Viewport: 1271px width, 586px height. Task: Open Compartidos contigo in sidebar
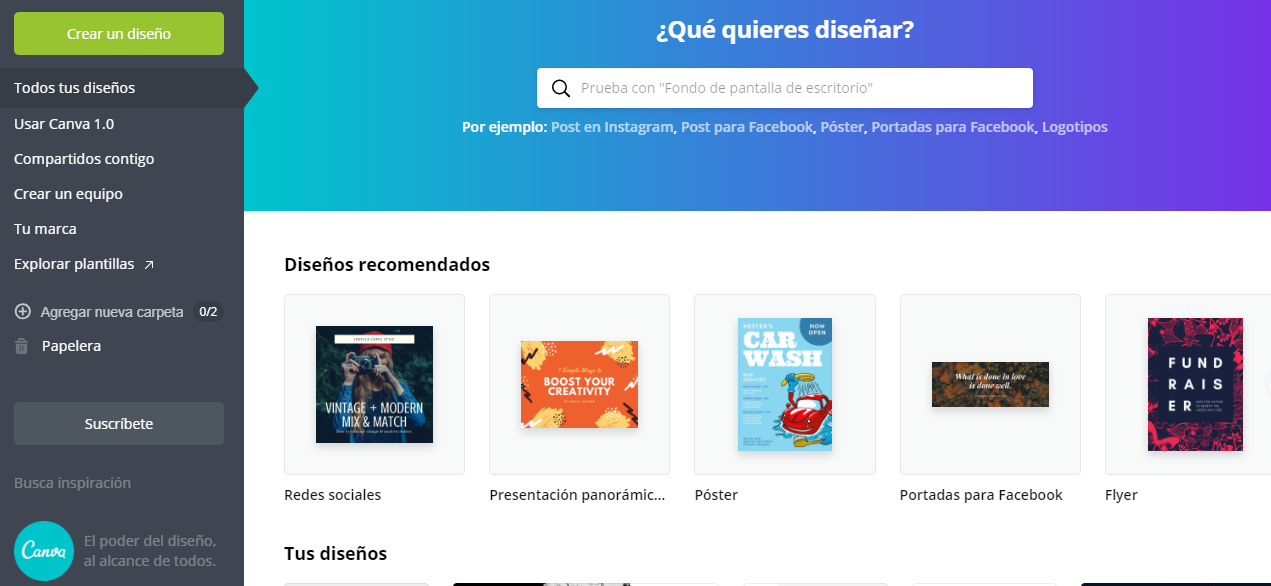click(x=84, y=159)
